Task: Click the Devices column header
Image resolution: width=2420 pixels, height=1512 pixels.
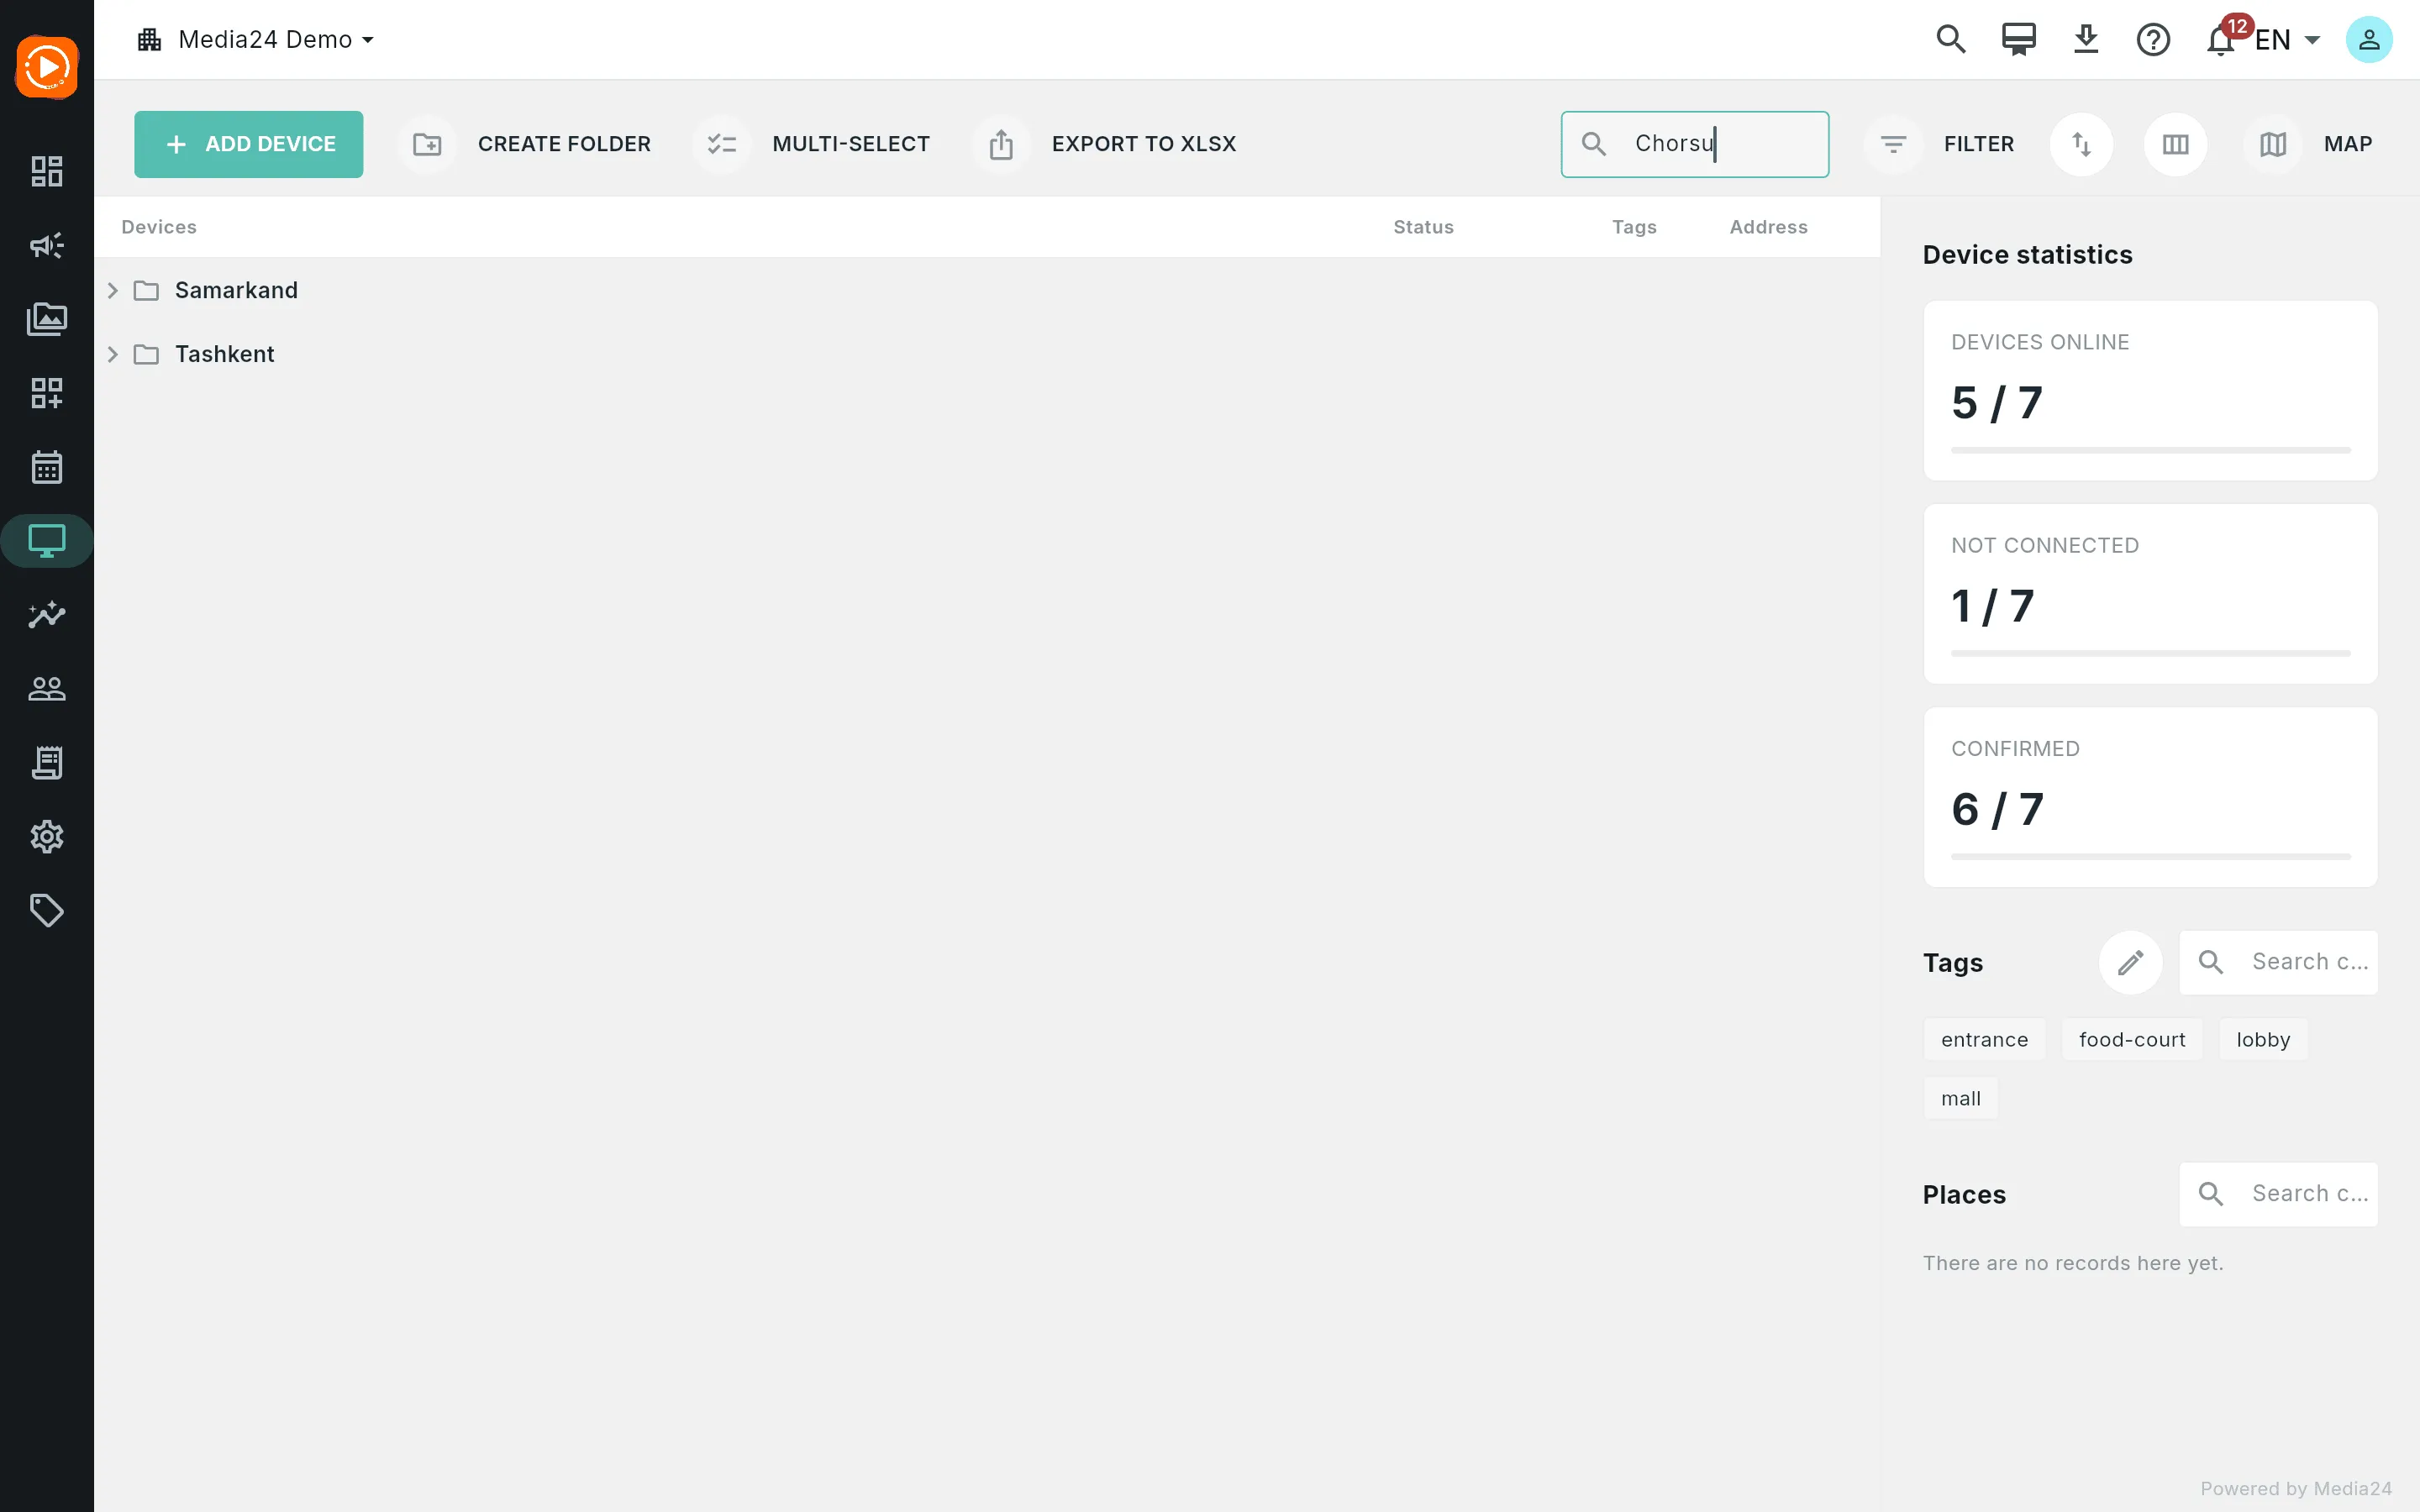Action: point(159,227)
